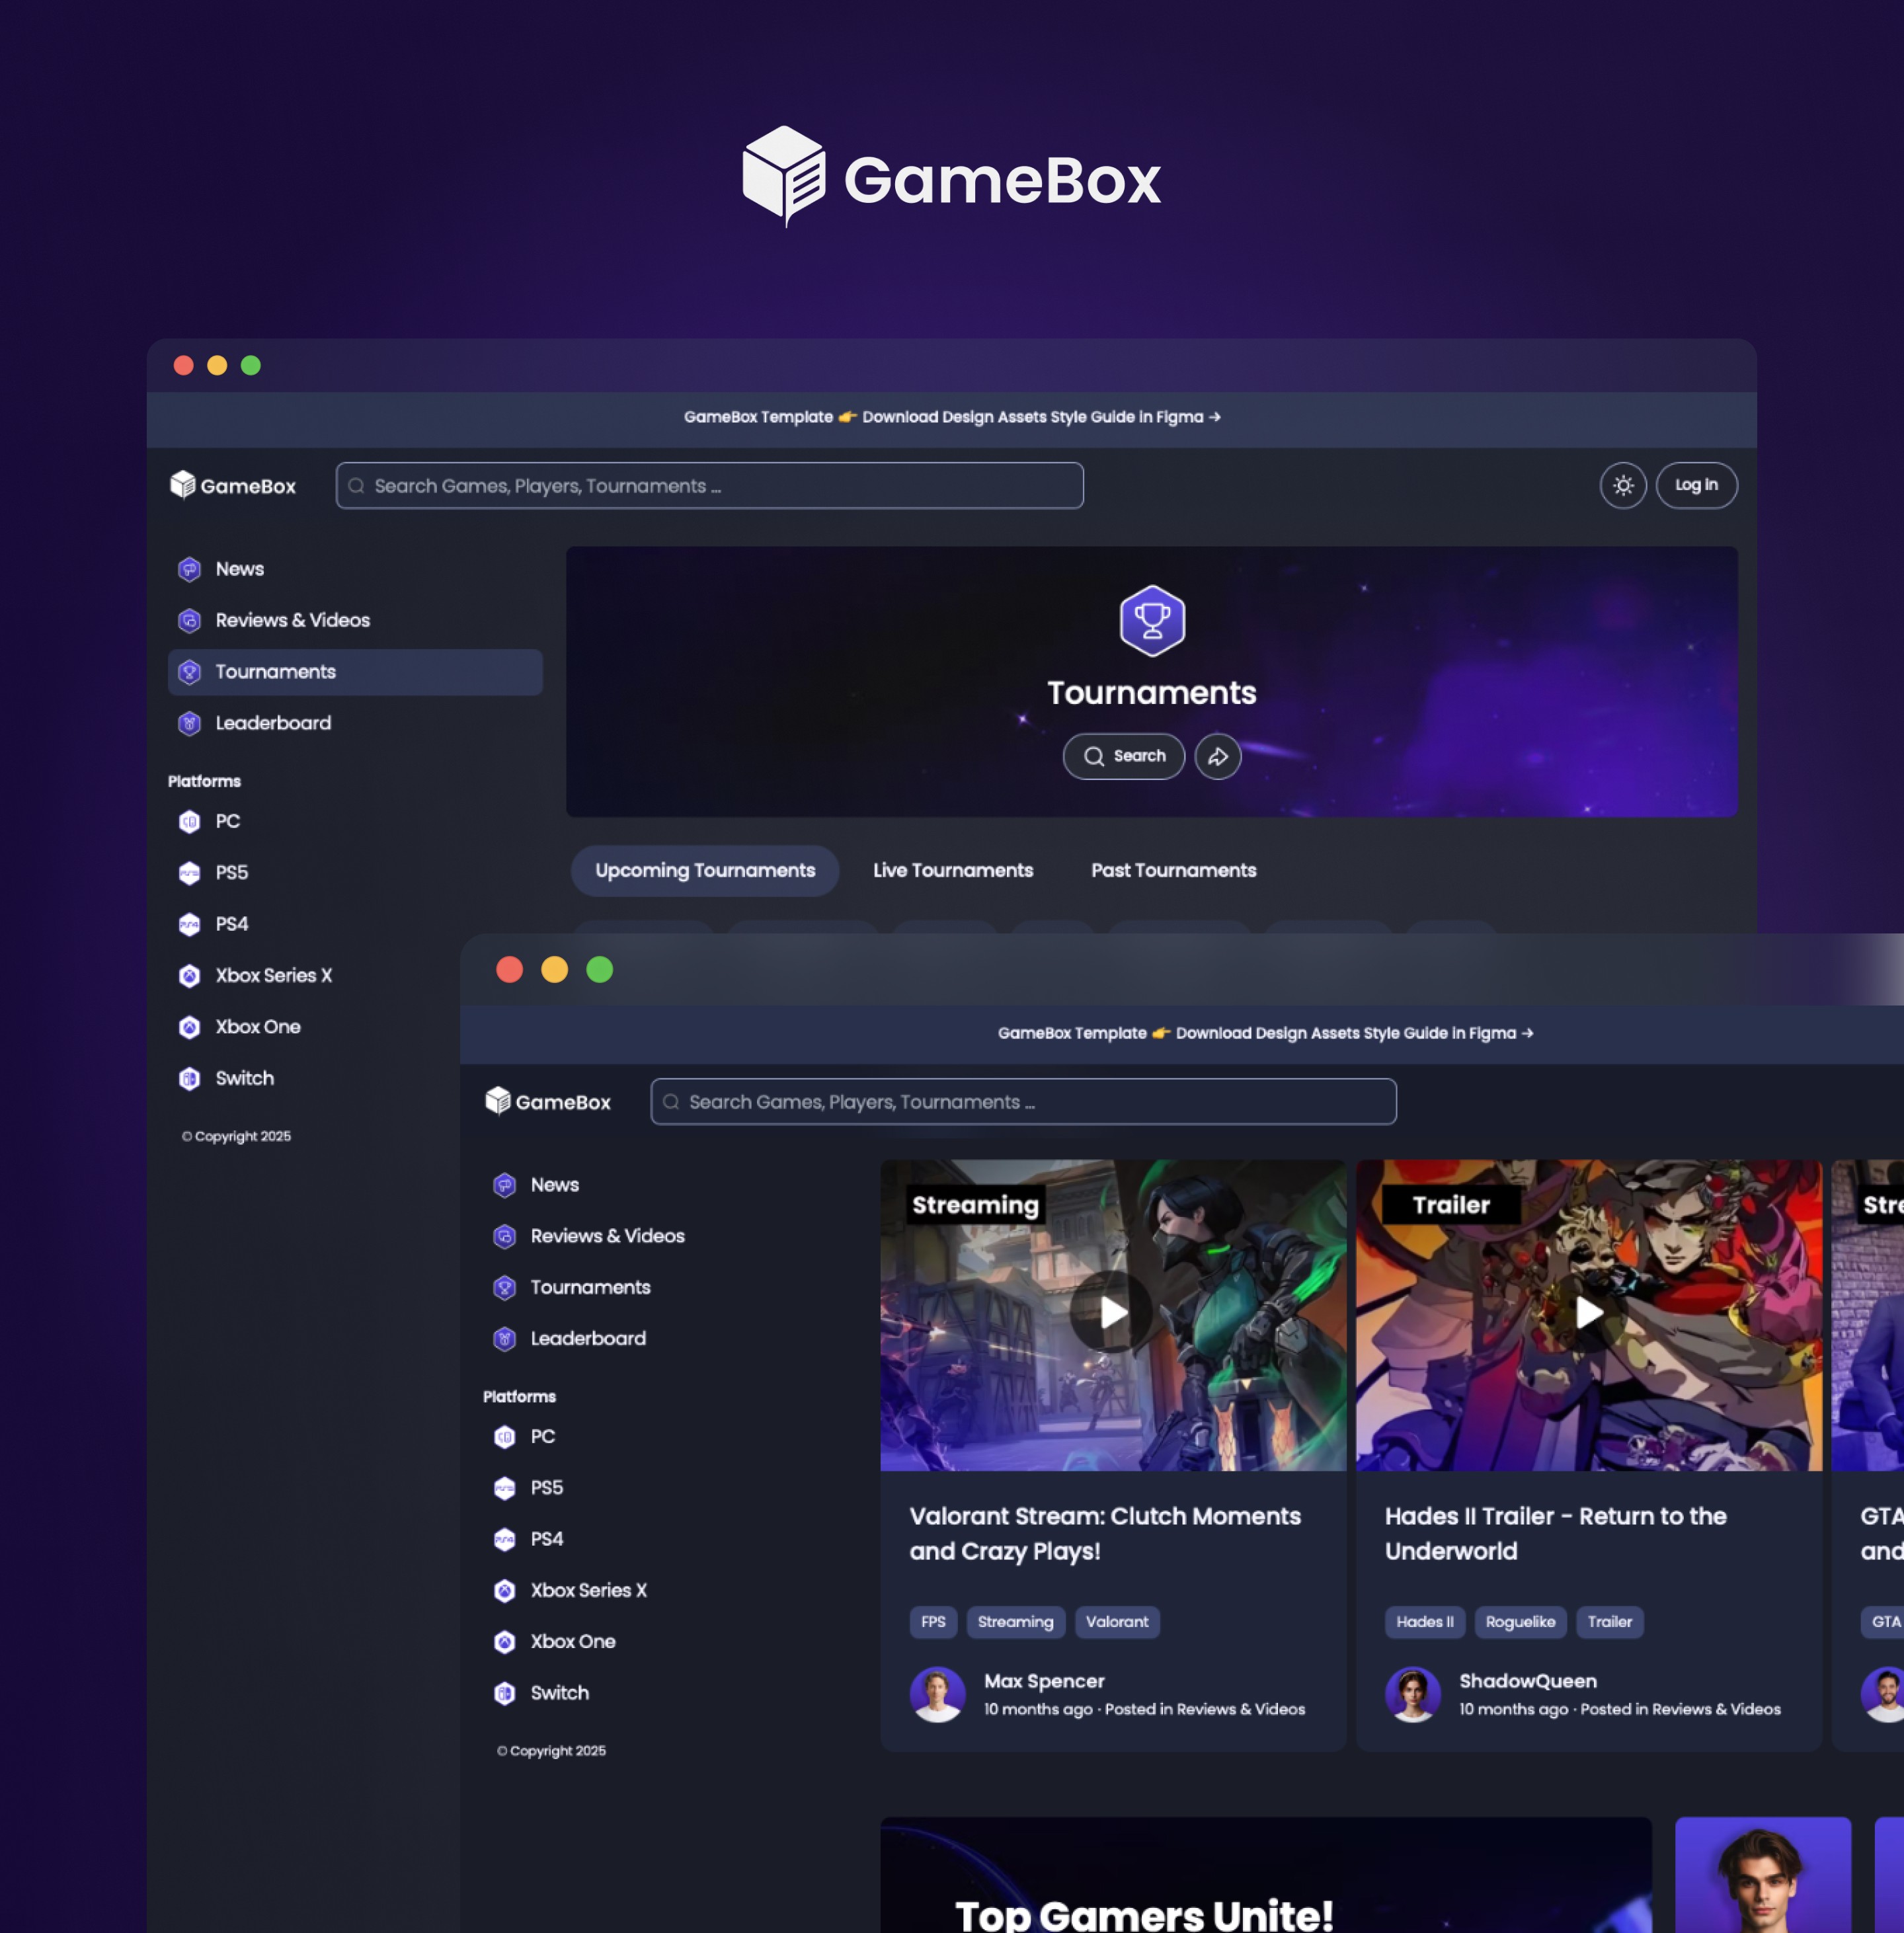
Task: Click GameBox logo in back window header
Action: click(233, 485)
